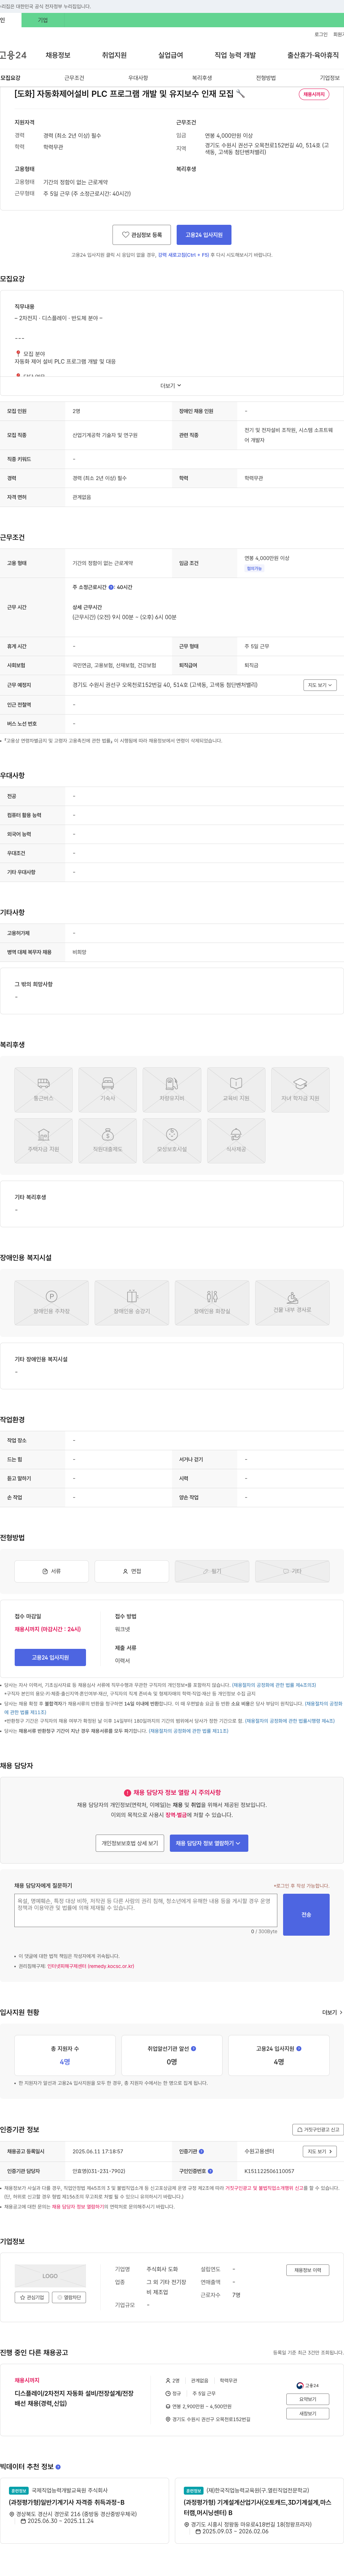Open 인터넷피해구제센터 remedy link
The image size is (344, 2576).
click(90, 1966)
